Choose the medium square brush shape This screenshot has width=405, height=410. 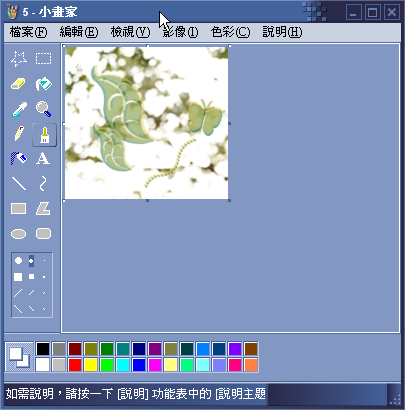(x=31, y=277)
